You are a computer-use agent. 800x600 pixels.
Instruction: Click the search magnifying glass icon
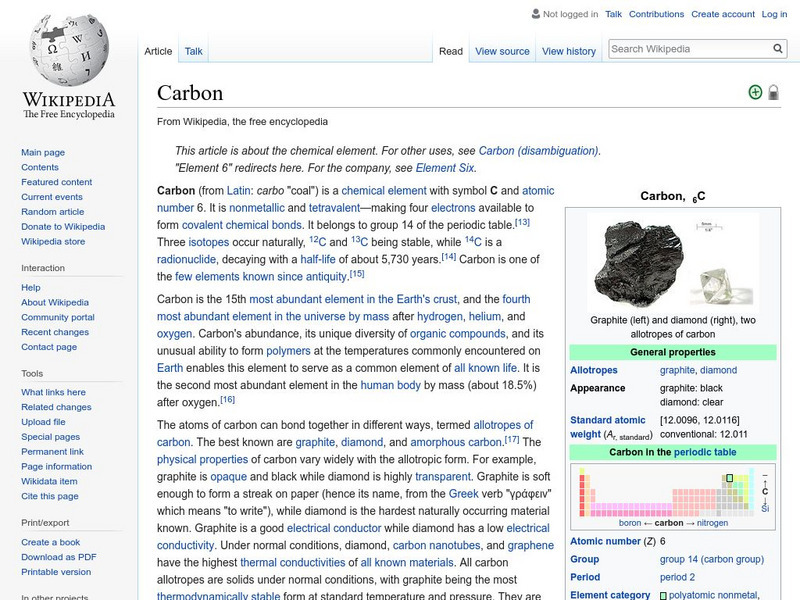[778, 48]
